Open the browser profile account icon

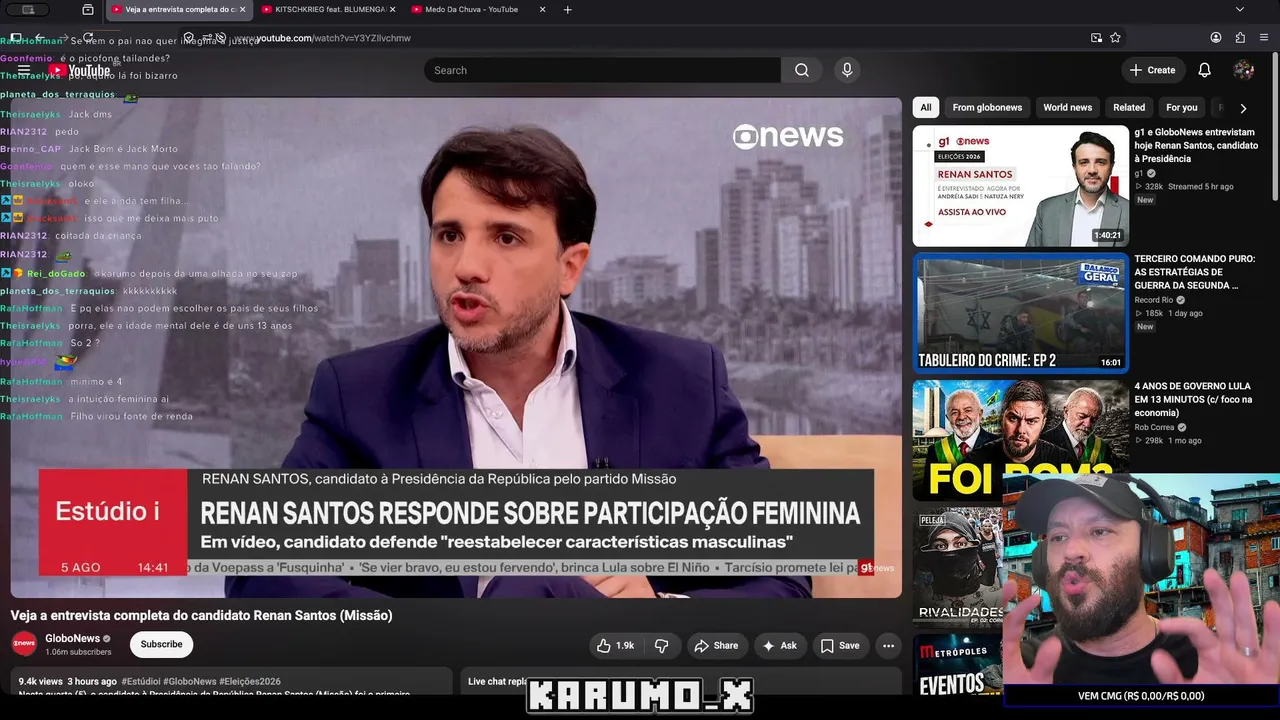click(1216, 38)
